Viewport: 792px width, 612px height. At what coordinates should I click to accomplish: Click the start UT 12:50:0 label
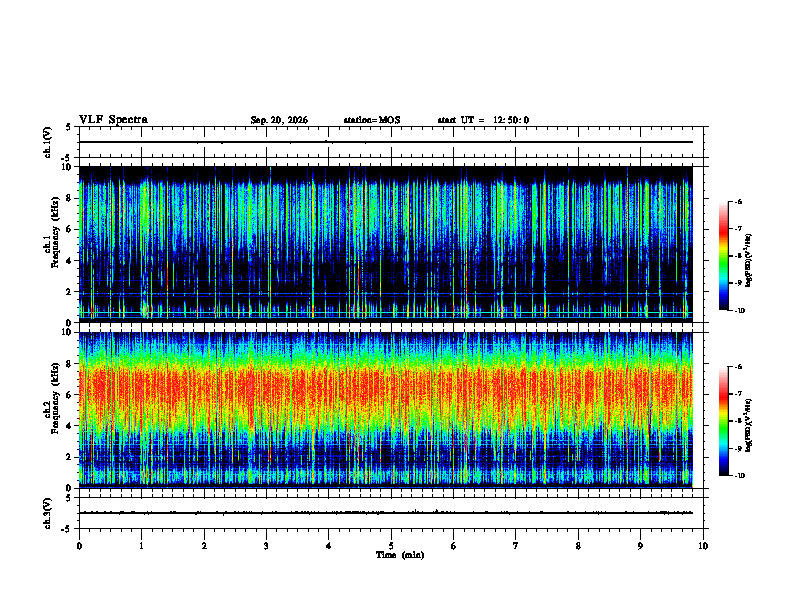[483, 120]
